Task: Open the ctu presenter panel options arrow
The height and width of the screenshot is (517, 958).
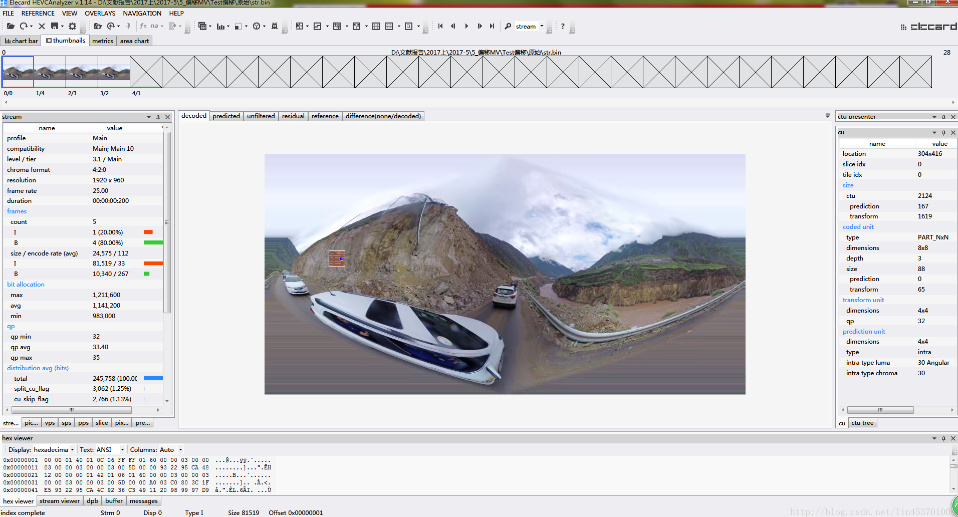Action: (x=934, y=117)
